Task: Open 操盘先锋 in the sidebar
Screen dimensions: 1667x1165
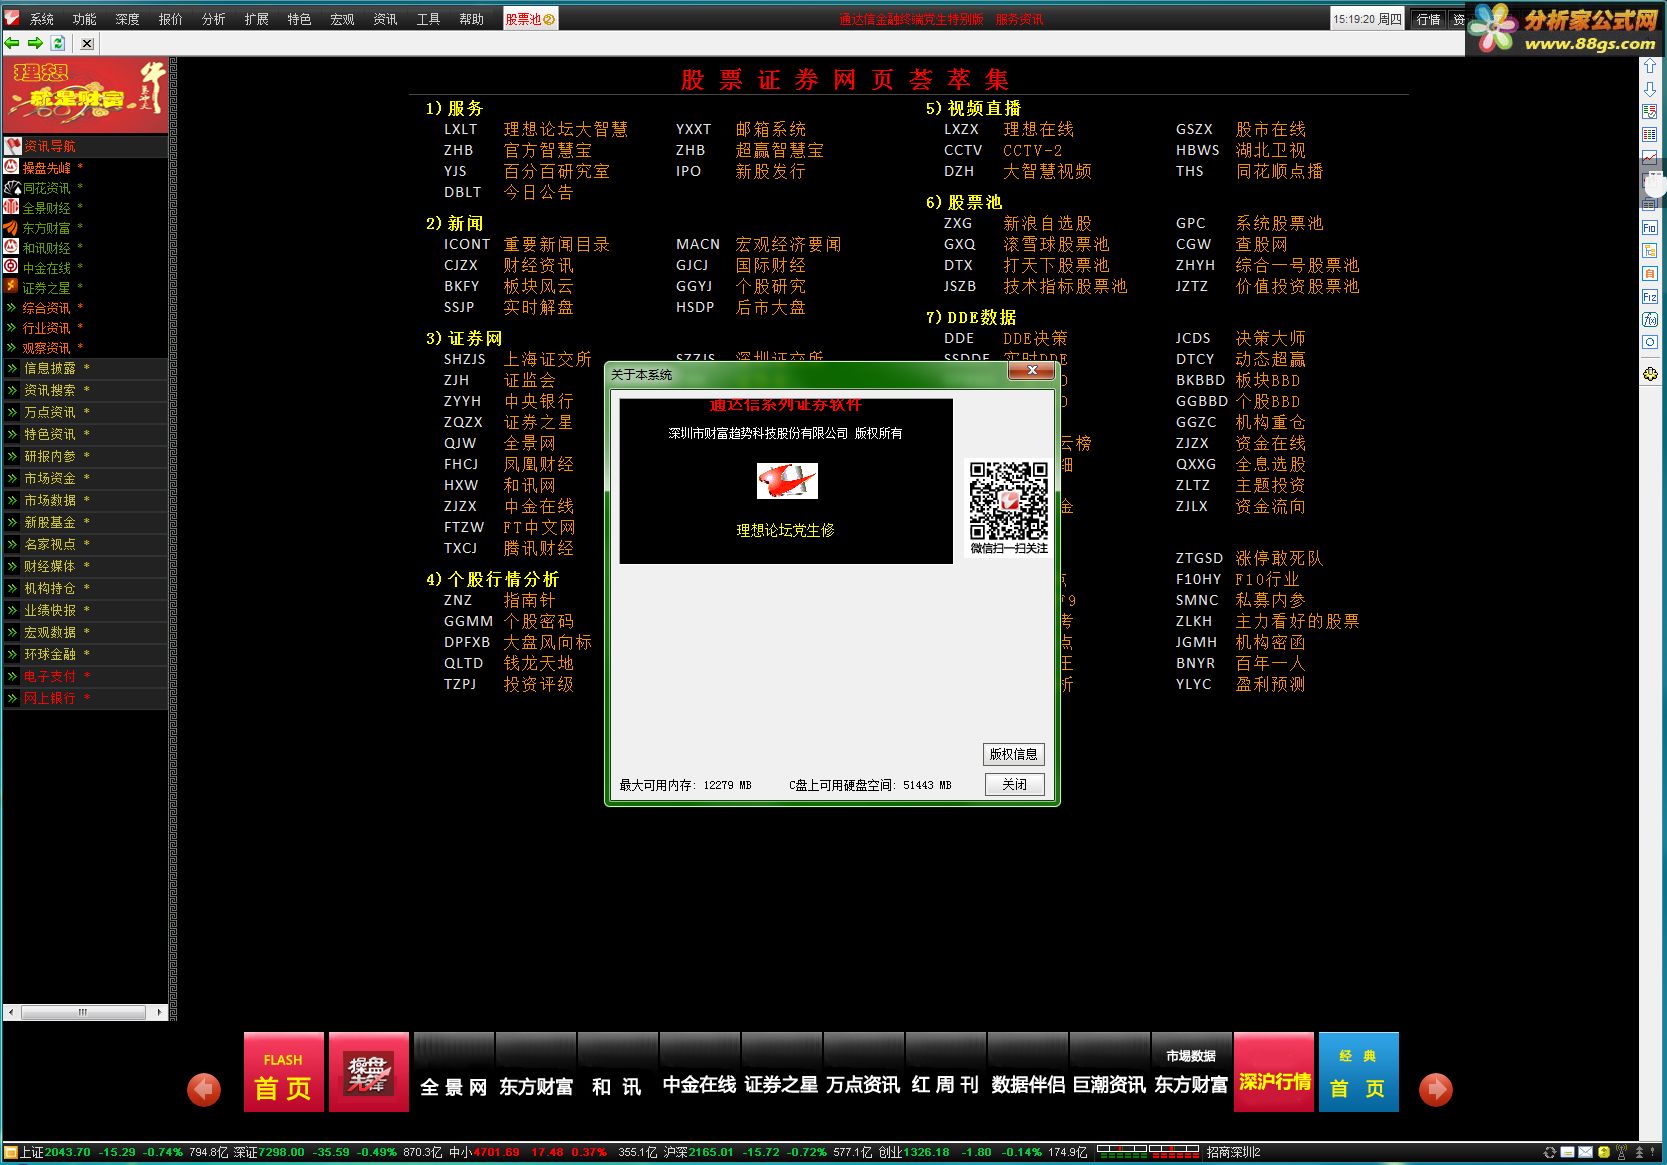Action: coord(47,168)
